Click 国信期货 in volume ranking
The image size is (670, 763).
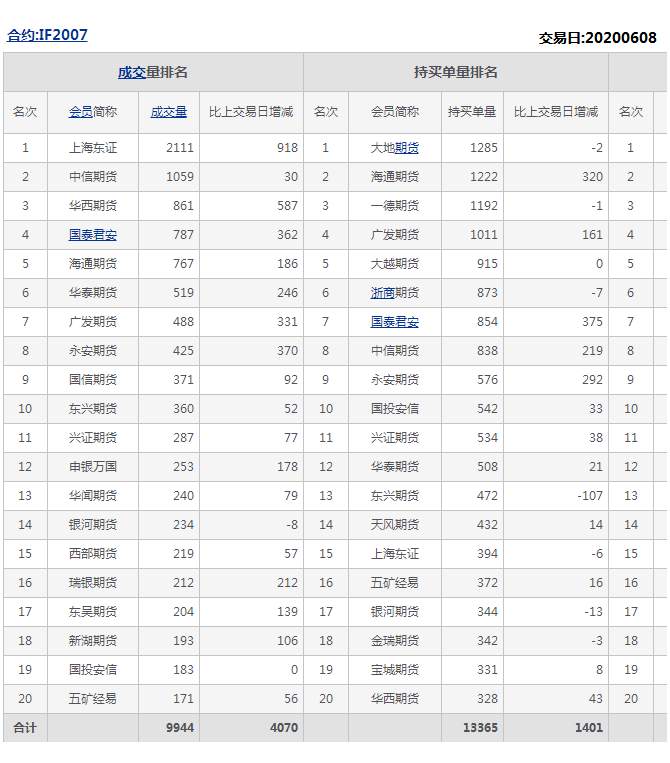pyautogui.click(x=93, y=380)
